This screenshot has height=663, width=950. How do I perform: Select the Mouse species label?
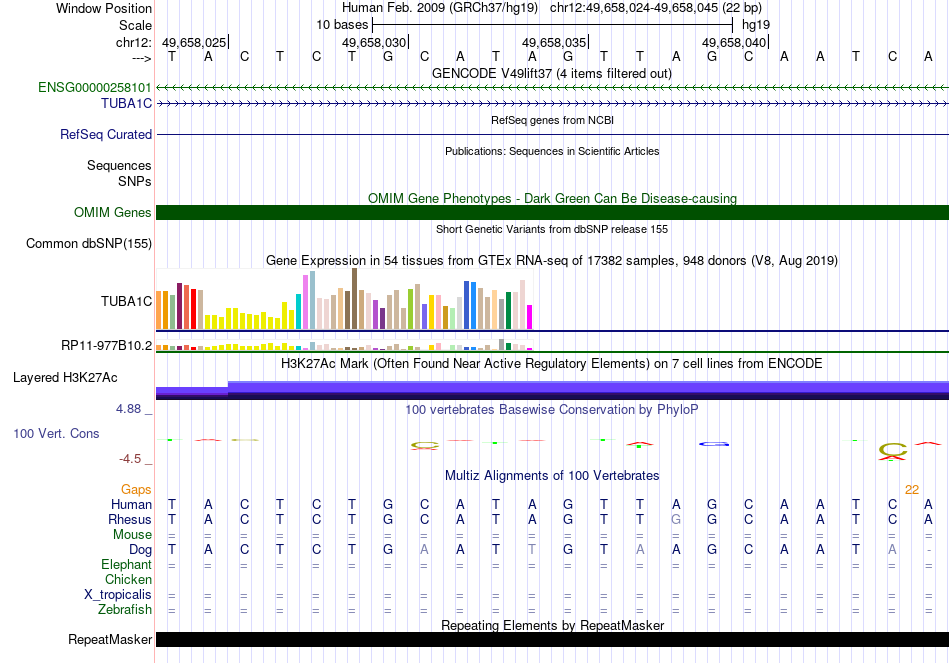[x=132, y=535]
